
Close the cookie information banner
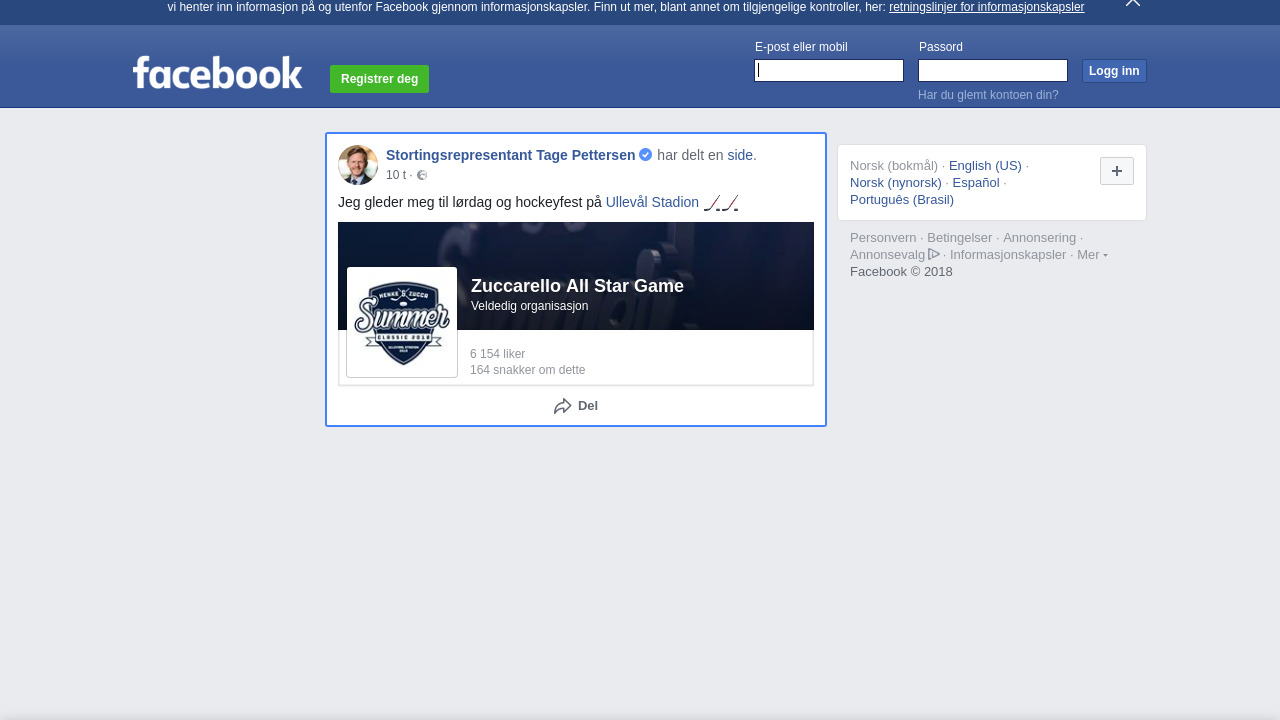(1133, 3)
